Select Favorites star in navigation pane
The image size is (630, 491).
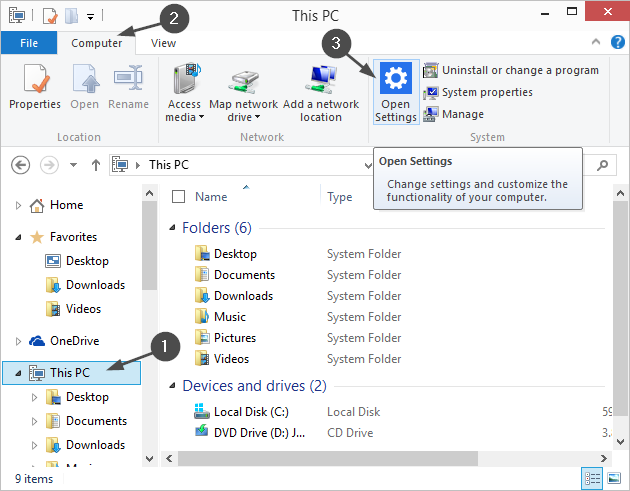(x=37, y=237)
